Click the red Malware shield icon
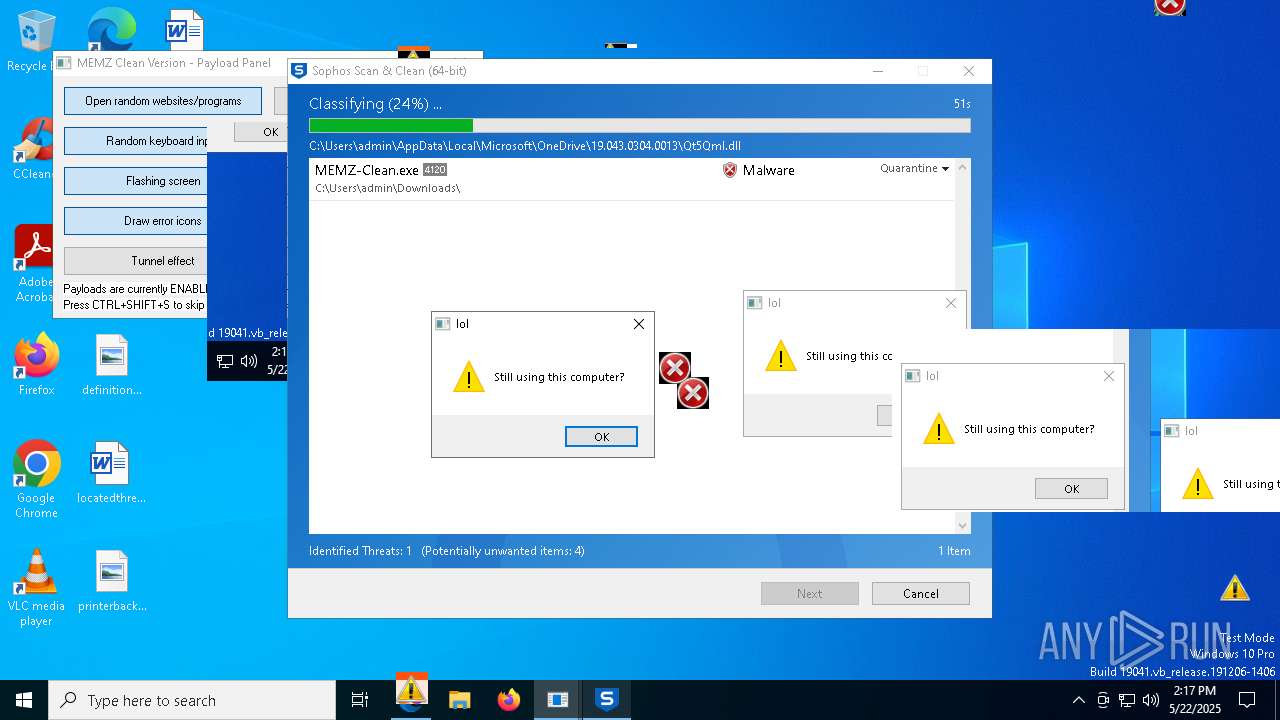 [730, 170]
